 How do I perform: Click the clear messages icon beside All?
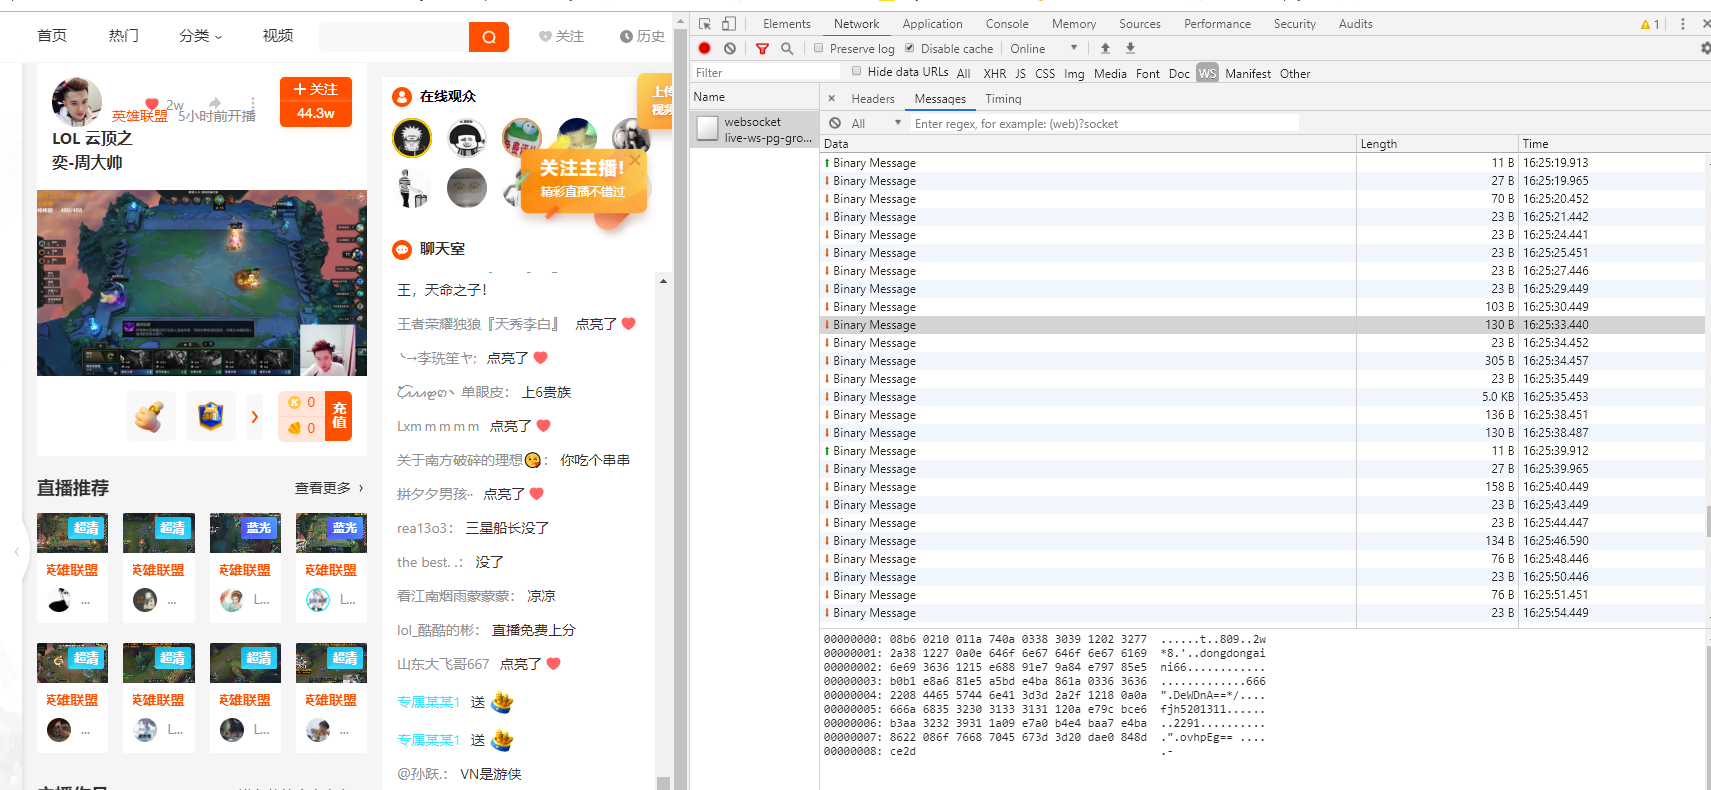835,123
